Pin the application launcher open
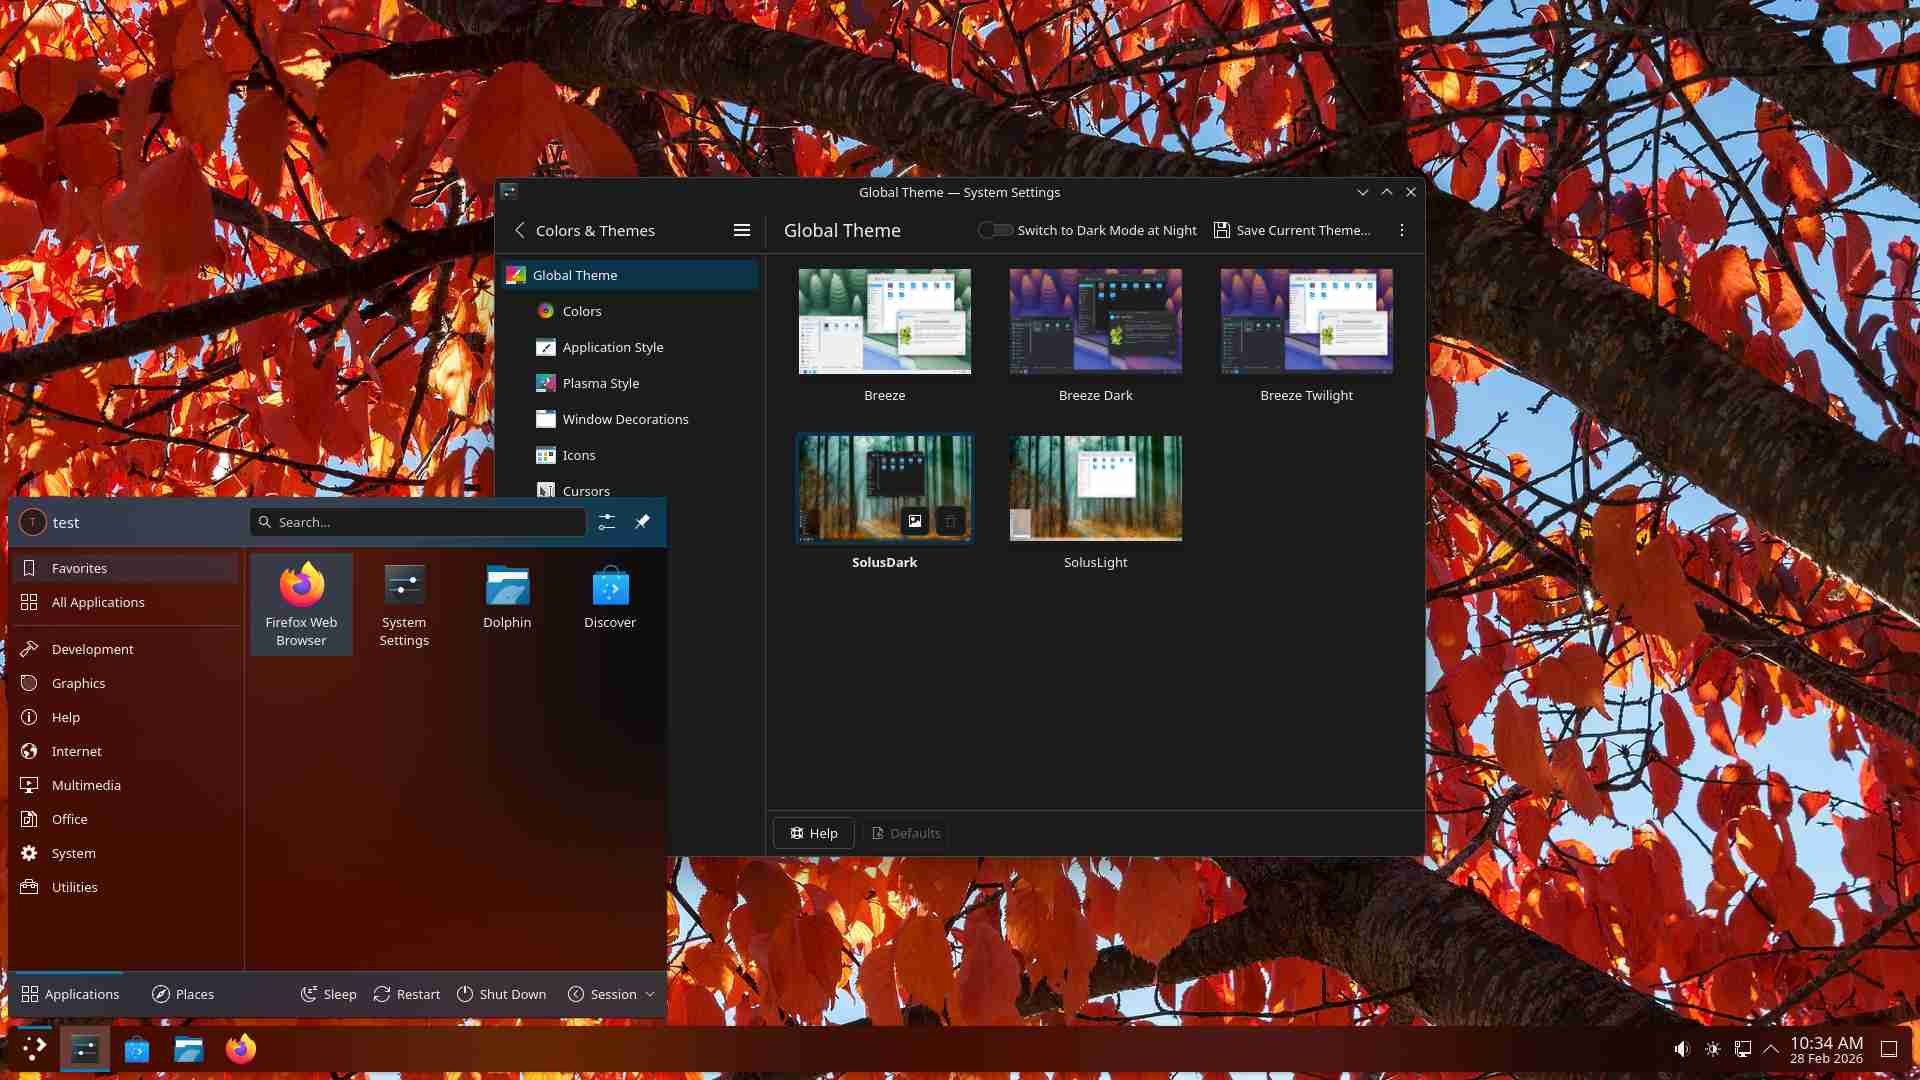Image resolution: width=1920 pixels, height=1080 pixels. (642, 522)
